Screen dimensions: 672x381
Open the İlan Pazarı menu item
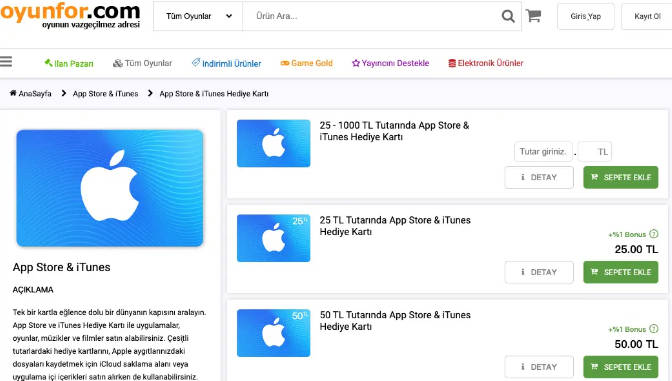69,63
